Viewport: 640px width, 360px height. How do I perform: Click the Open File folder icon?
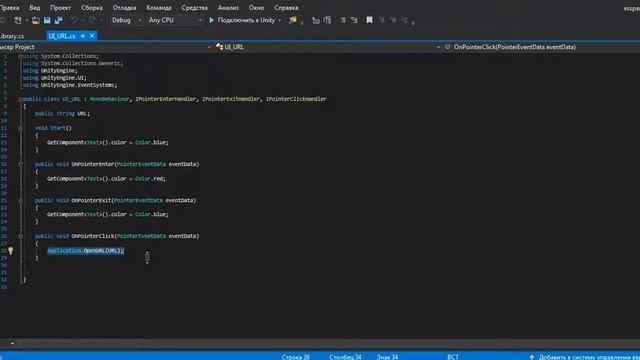pos(36,20)
